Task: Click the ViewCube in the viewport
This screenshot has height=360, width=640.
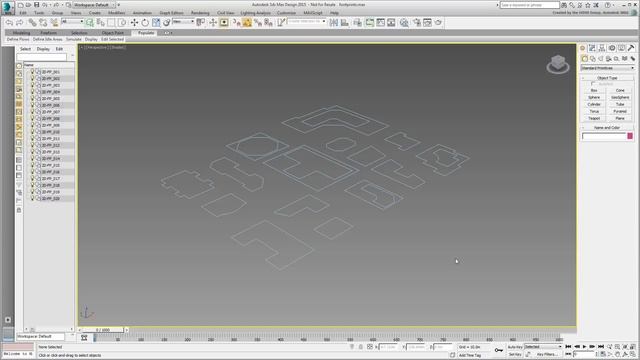Action: (558, 64)
